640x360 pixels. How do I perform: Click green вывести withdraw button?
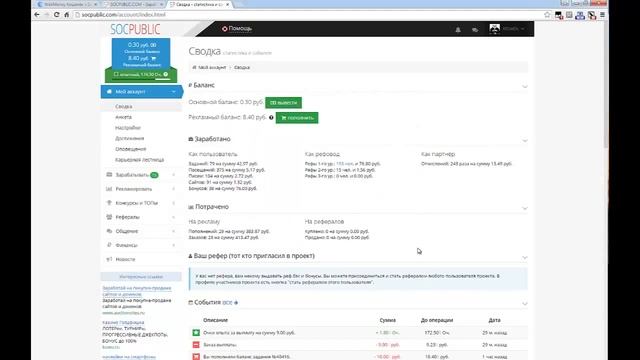284,102
